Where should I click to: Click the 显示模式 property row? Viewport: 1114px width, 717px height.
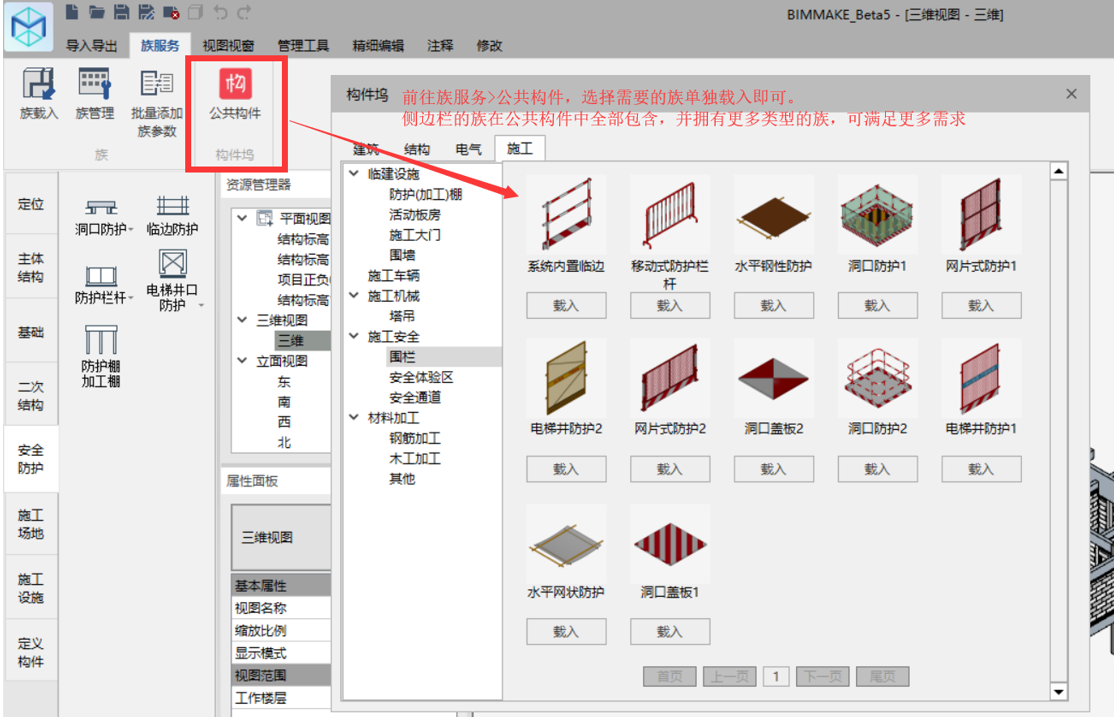click(x=281, y=652)
